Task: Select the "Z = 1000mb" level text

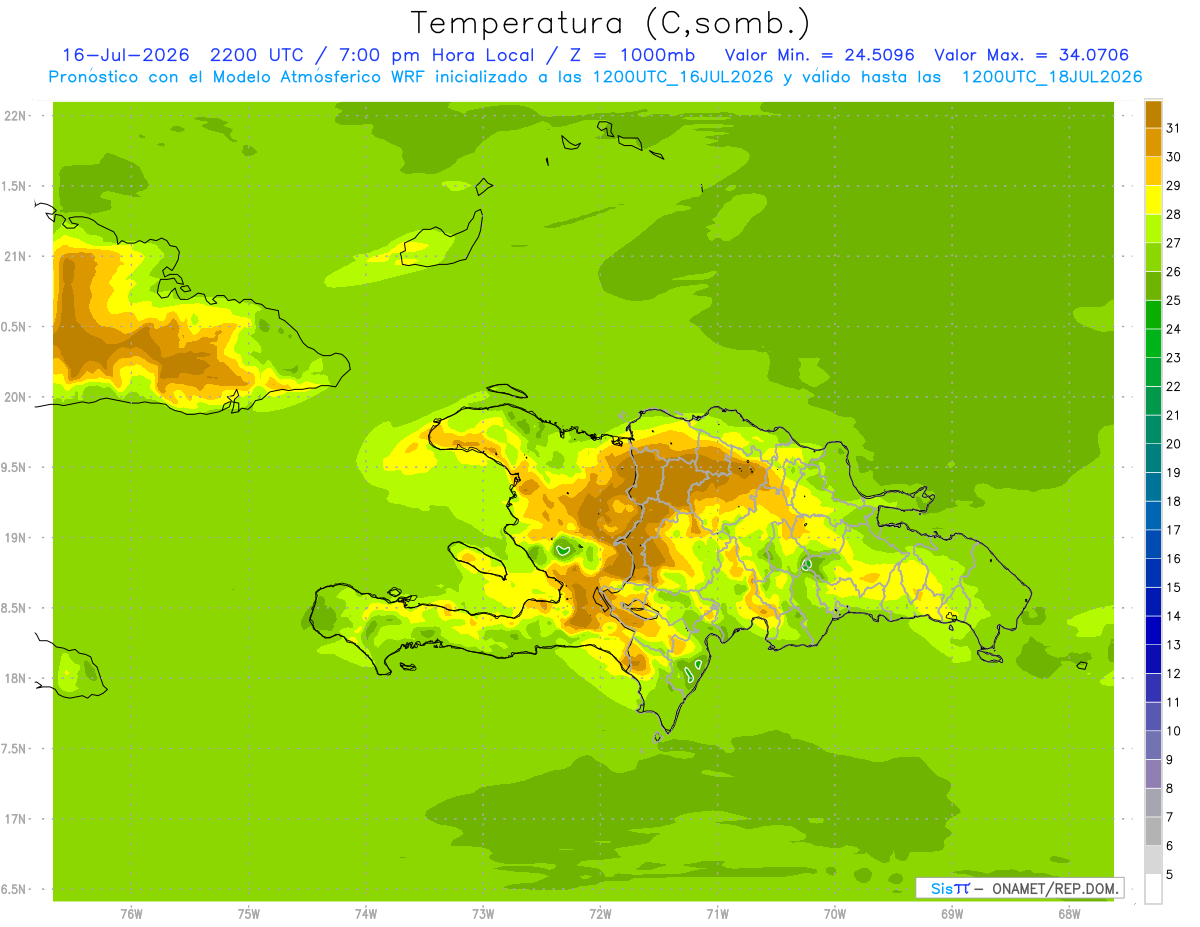Action: tap(631, 55)
